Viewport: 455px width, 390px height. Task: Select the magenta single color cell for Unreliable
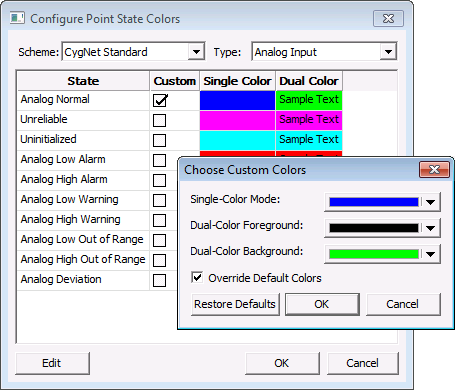coord(237,120)
